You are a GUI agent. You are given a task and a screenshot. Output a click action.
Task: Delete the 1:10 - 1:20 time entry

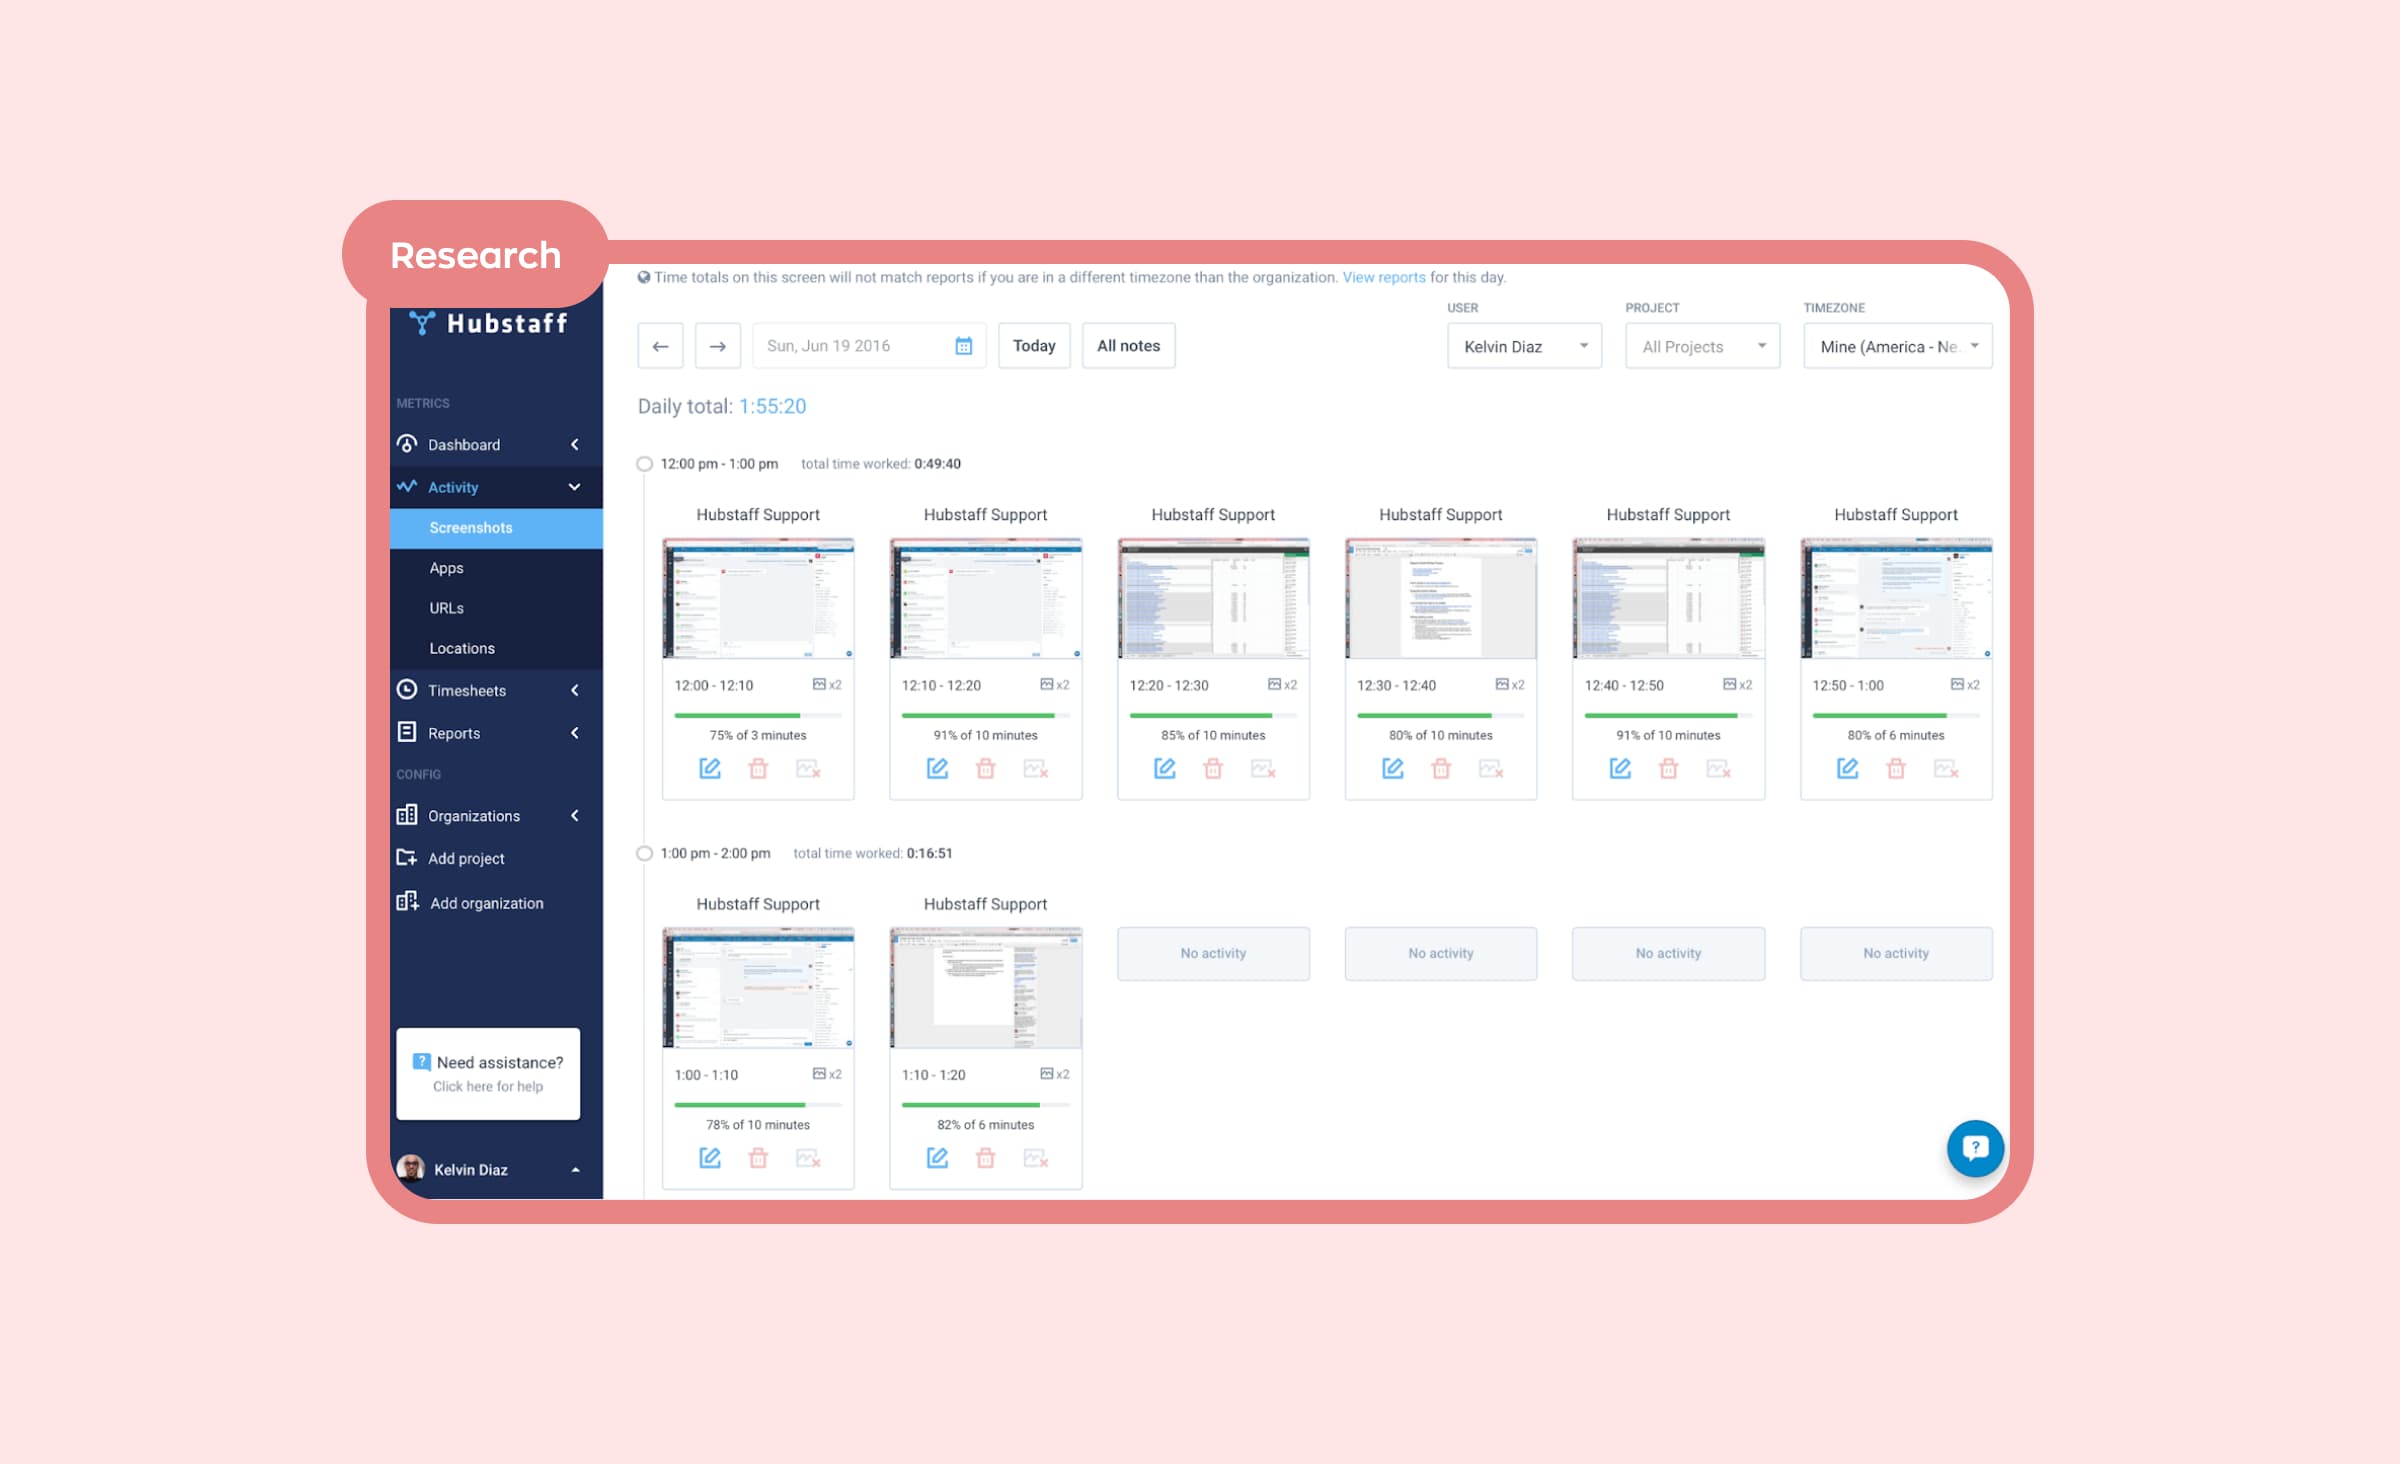986,1157
